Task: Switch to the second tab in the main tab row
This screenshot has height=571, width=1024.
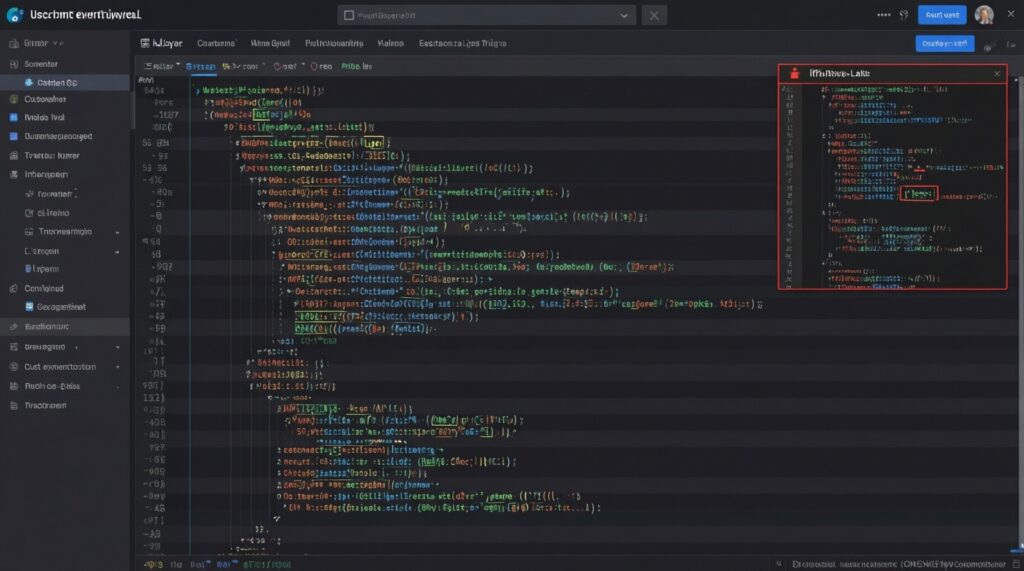Action: click(216, 44)
